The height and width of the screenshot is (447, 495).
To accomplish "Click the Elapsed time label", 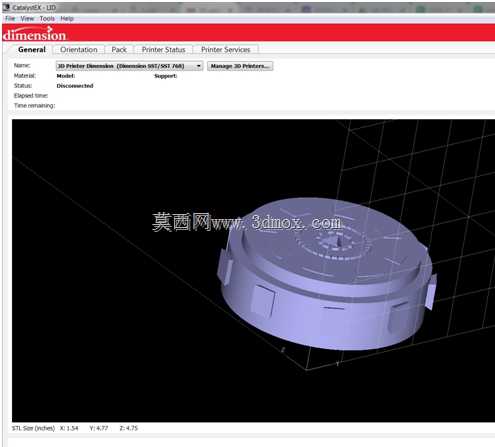I will (31, 96).
